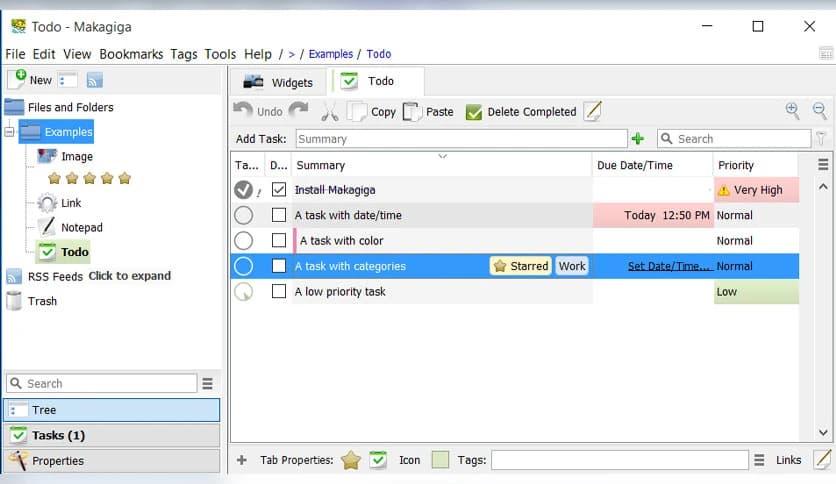The height and width of the screenshot is (484, 836).
Task: Click the Paste toolbar button
Action: (428, 111)
